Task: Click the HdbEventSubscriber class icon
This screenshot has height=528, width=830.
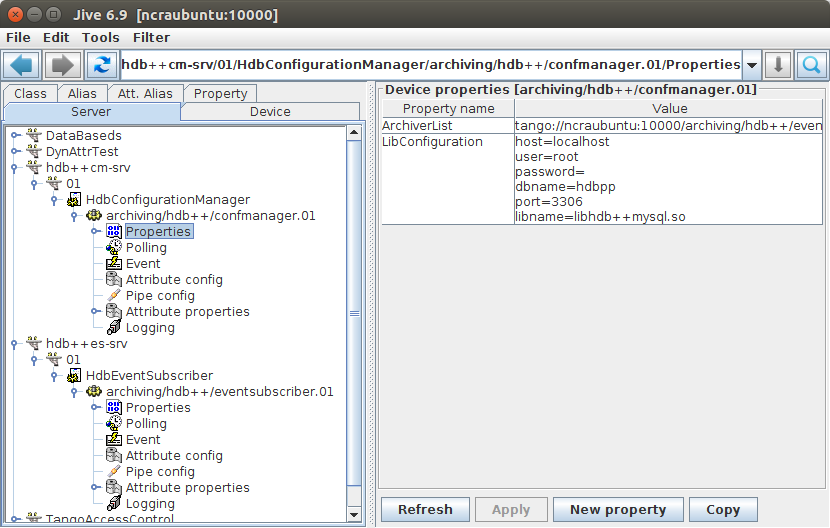Action: coord(74,375)
